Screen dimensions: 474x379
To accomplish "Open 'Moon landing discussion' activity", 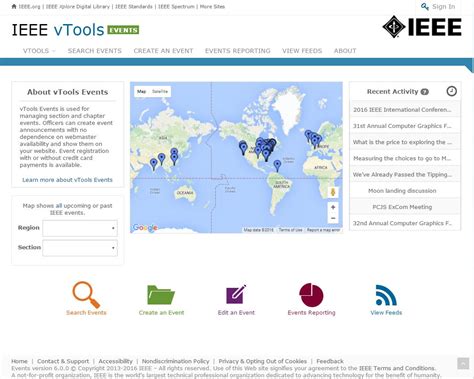I will coord(405,191).
